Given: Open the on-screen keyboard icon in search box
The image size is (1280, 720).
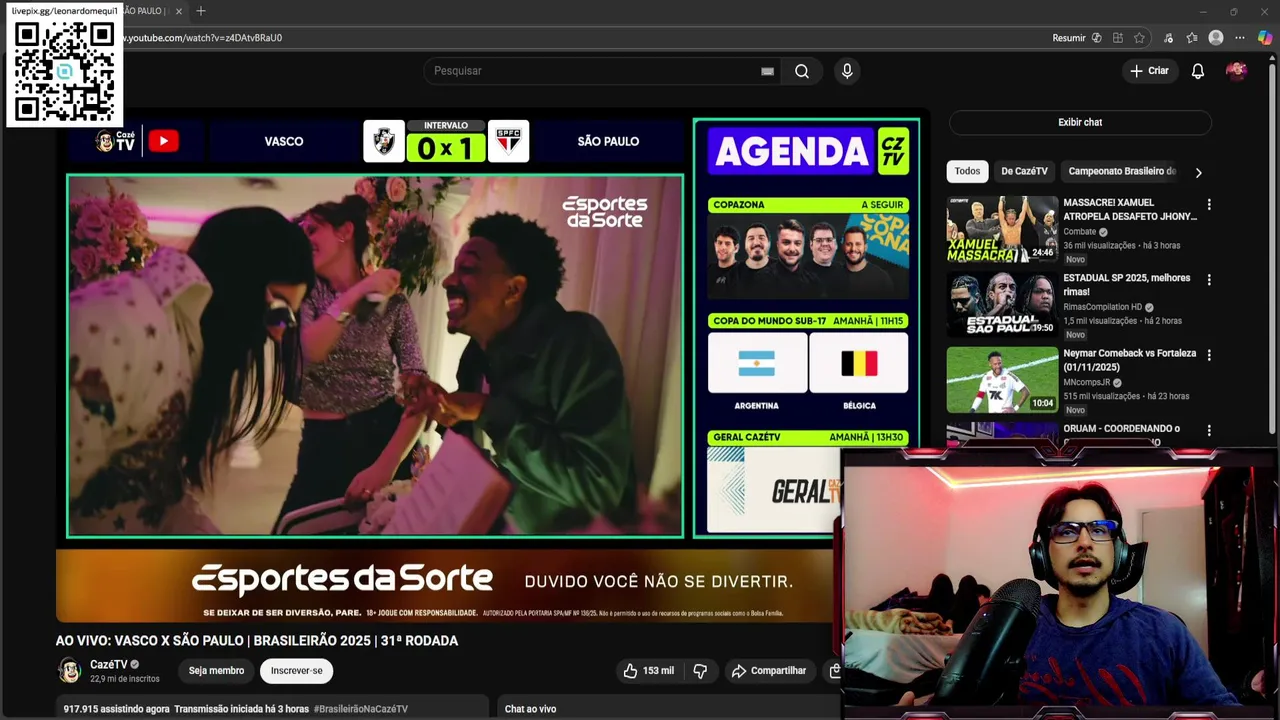Looking at the screenshot, I should (x=767, y=71).
